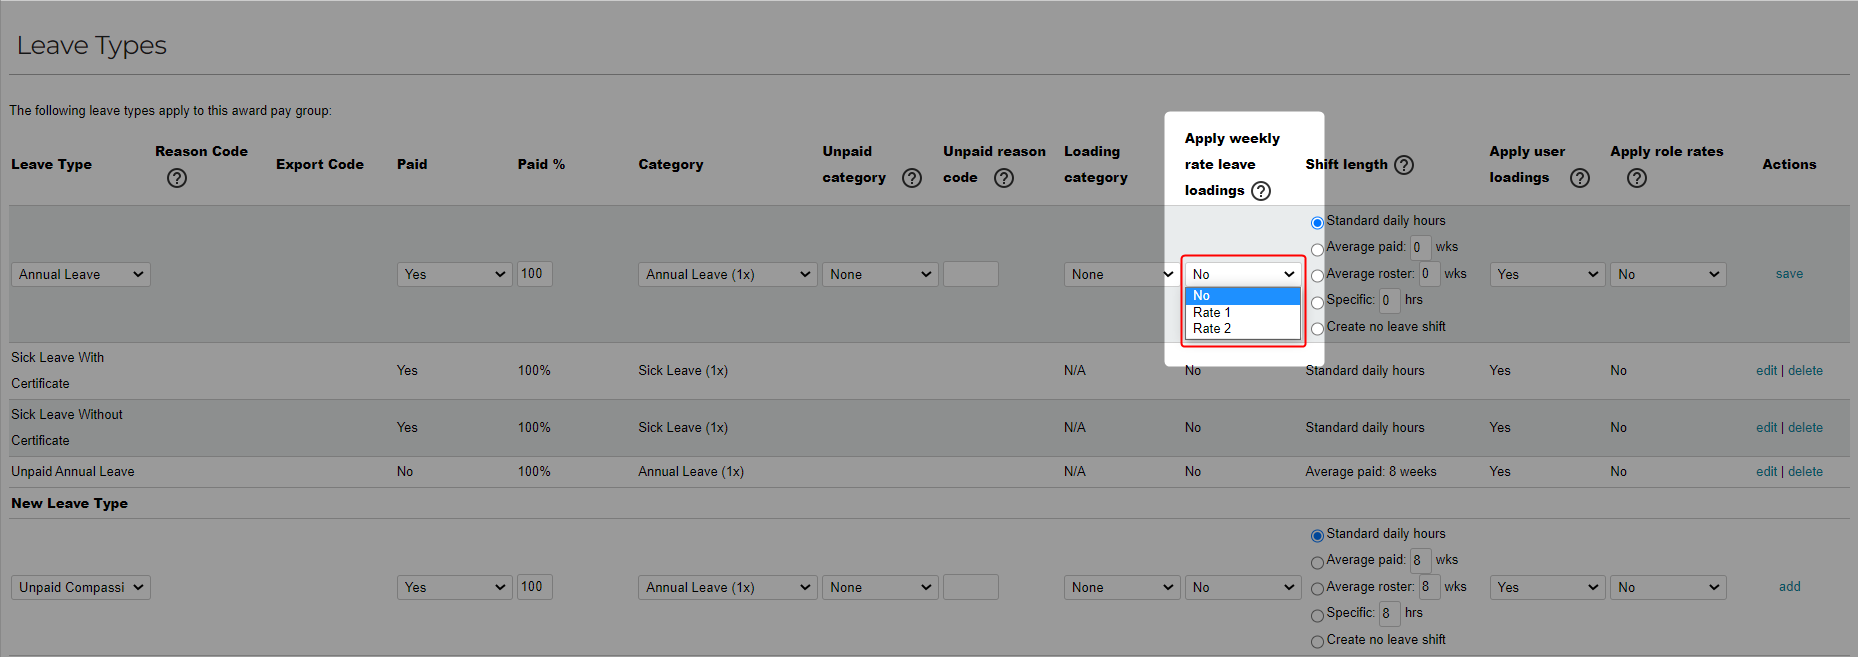Open help icon for Unpaid reason code

[1004, 178]
